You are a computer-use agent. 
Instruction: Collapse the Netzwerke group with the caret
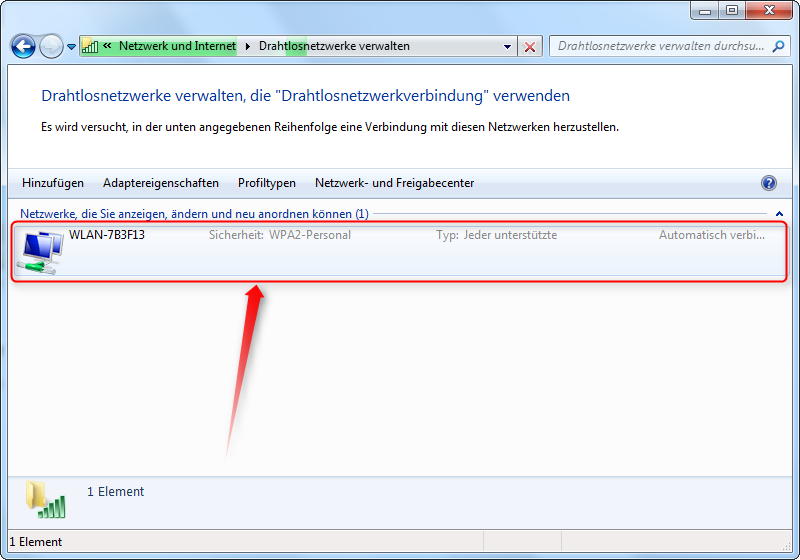click(x=779, y=214)
